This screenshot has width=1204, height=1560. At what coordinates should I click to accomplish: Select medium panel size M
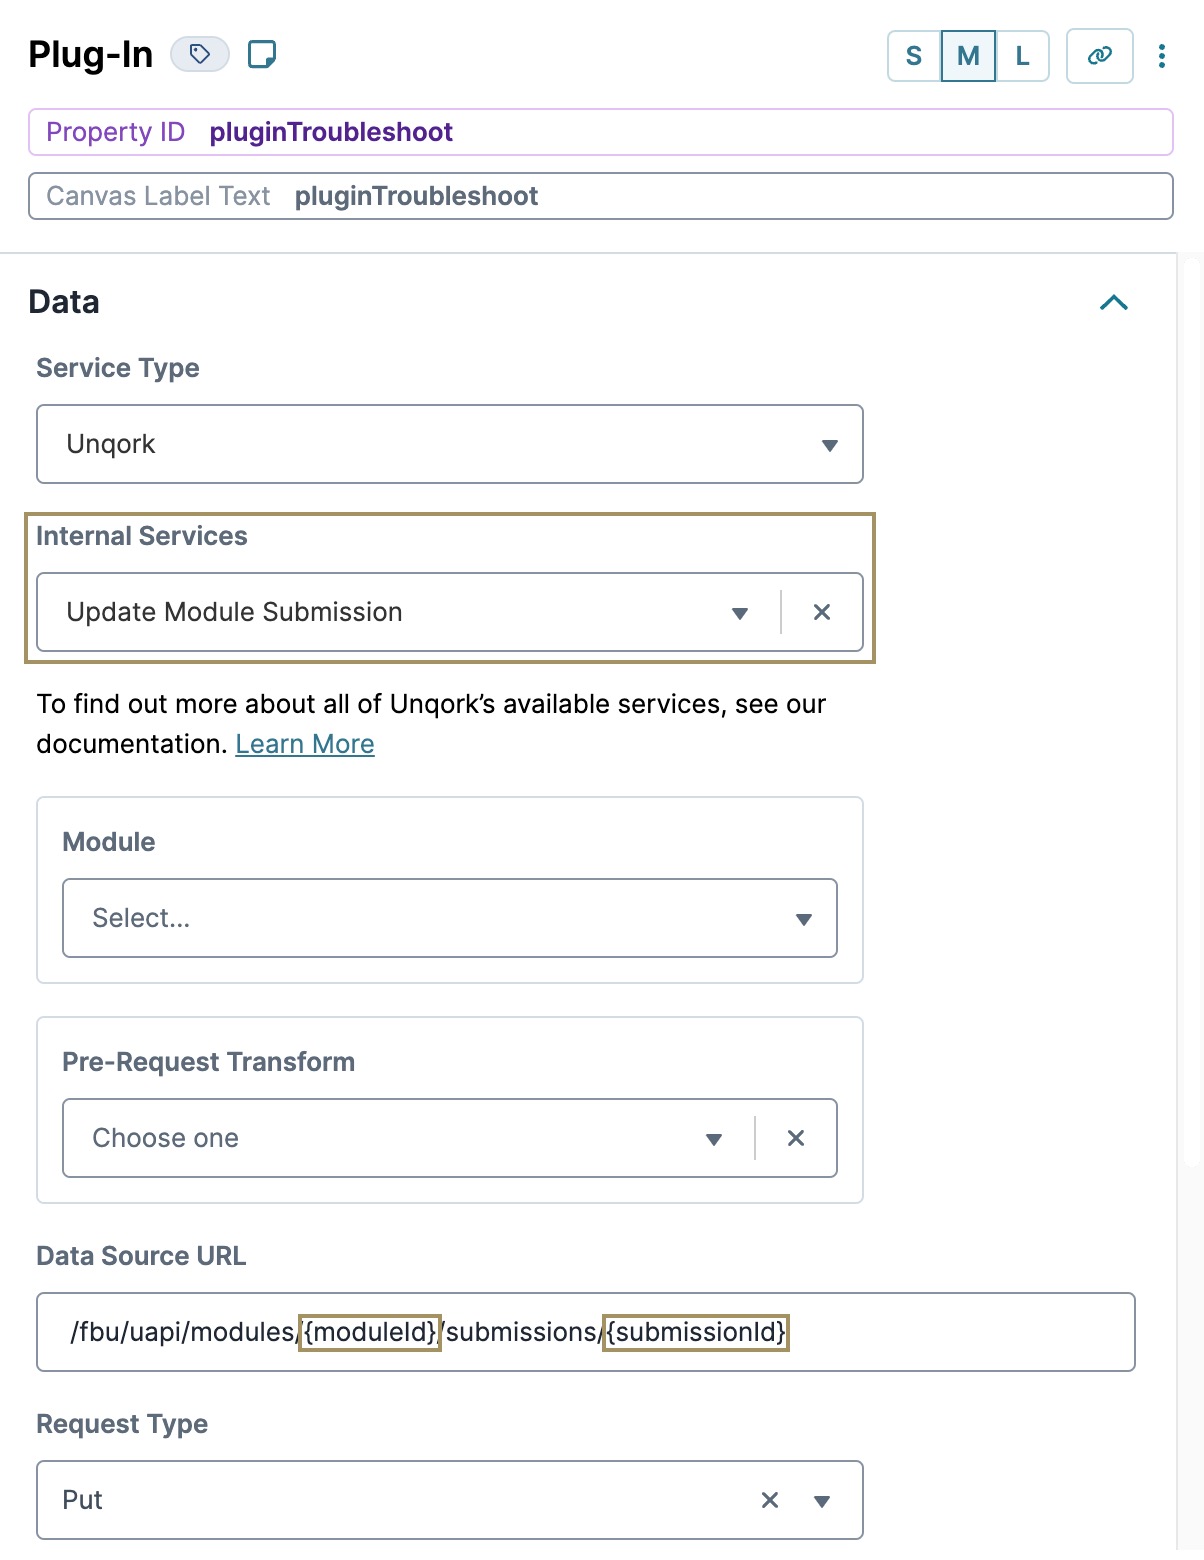coord(968,56)
